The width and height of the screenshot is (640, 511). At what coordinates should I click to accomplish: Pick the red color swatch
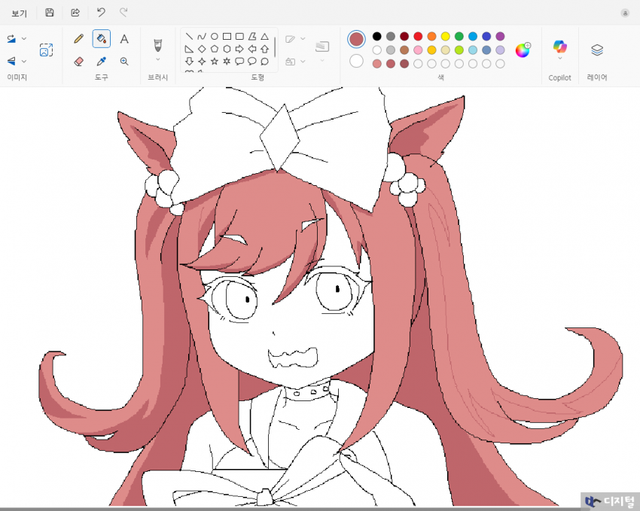(418, 36)
